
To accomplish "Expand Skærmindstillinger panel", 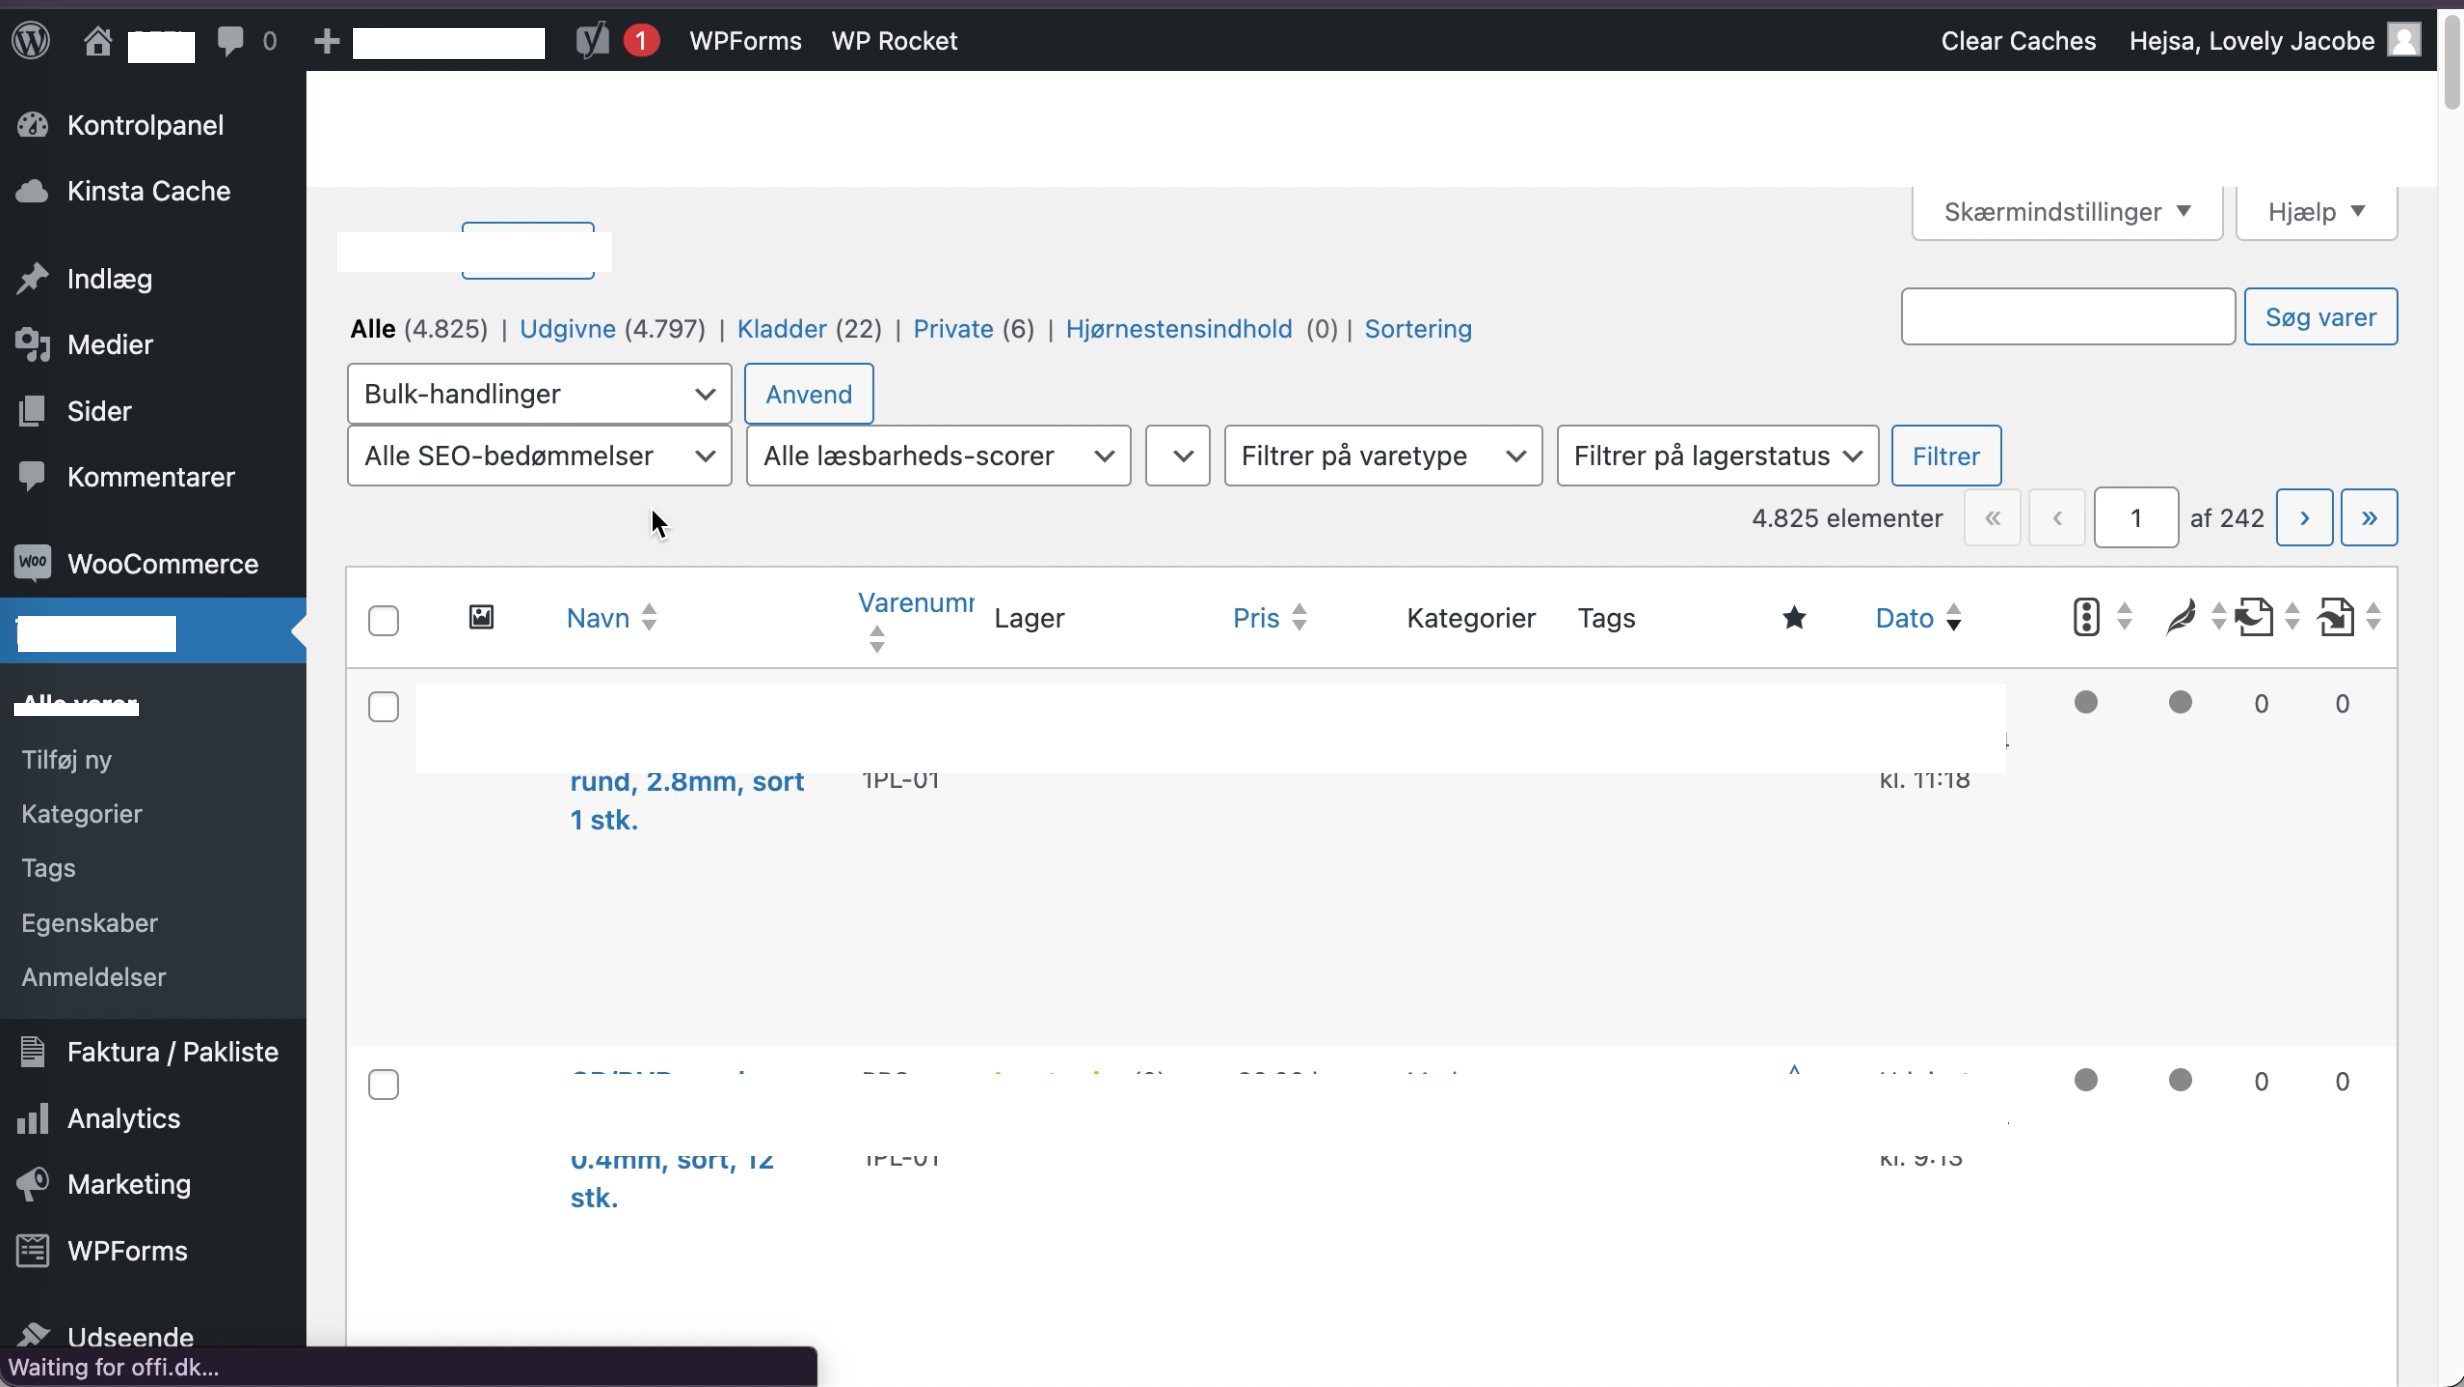I will [2067, 212].
